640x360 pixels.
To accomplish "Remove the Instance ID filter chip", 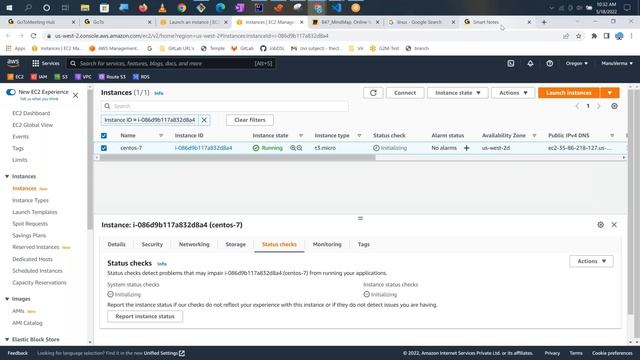I will (204, 120).
